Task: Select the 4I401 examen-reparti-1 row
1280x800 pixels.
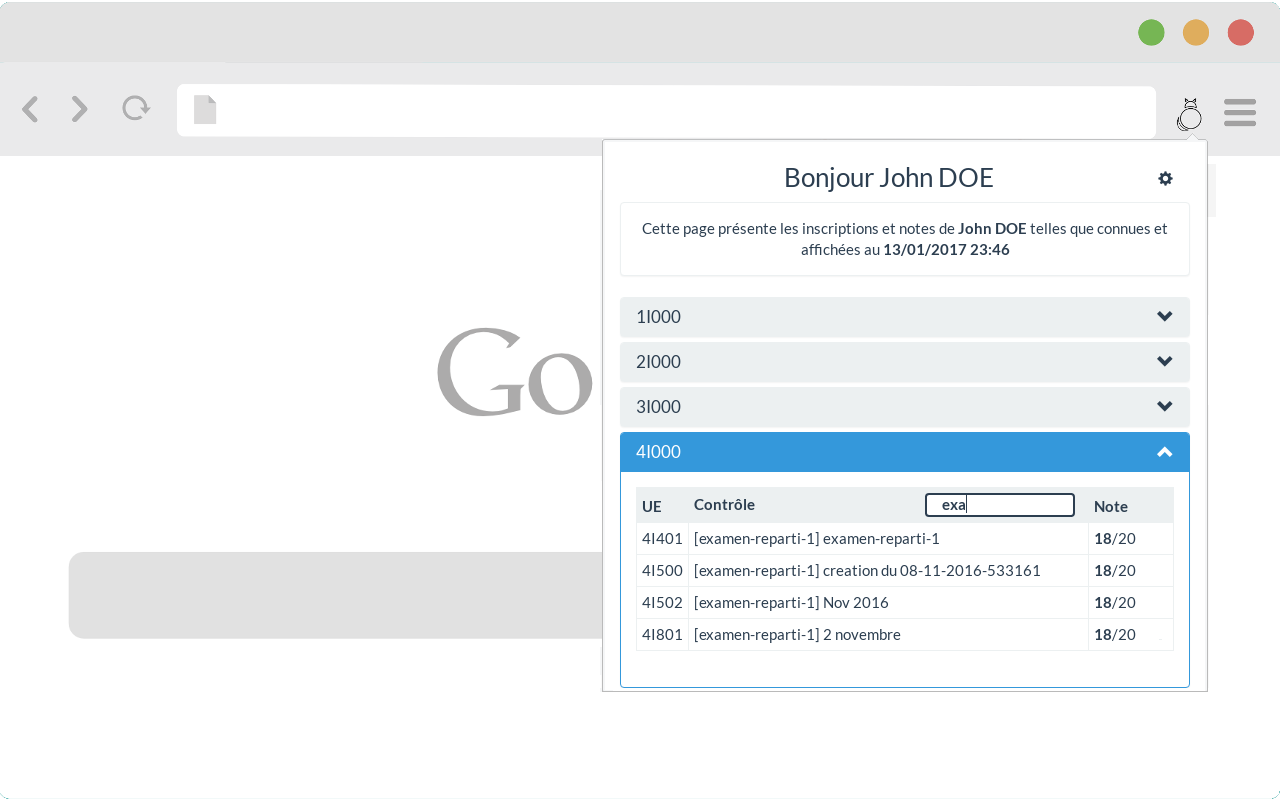Action: tap(905, 539)
